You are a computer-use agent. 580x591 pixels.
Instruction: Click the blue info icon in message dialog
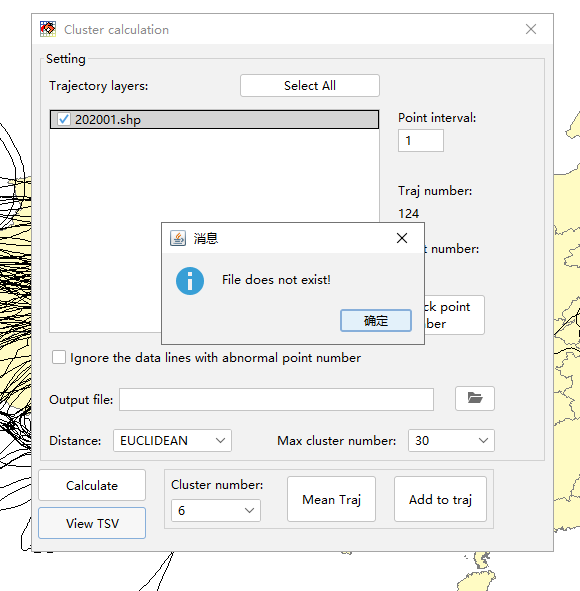pyautogui.click(x=190, y=281)
